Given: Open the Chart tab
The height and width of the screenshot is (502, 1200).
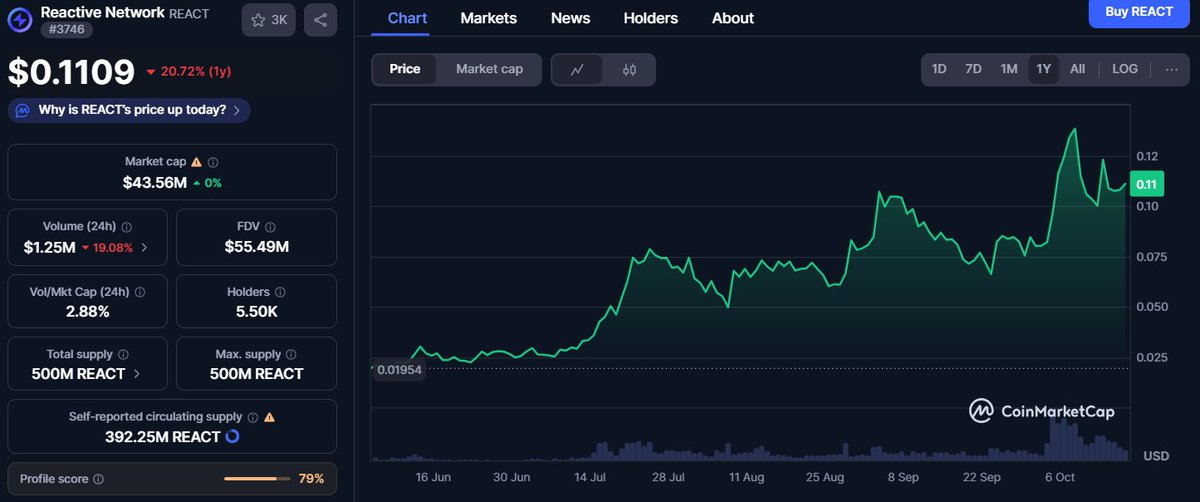Looking at the screenshot, I should point(407,18).
